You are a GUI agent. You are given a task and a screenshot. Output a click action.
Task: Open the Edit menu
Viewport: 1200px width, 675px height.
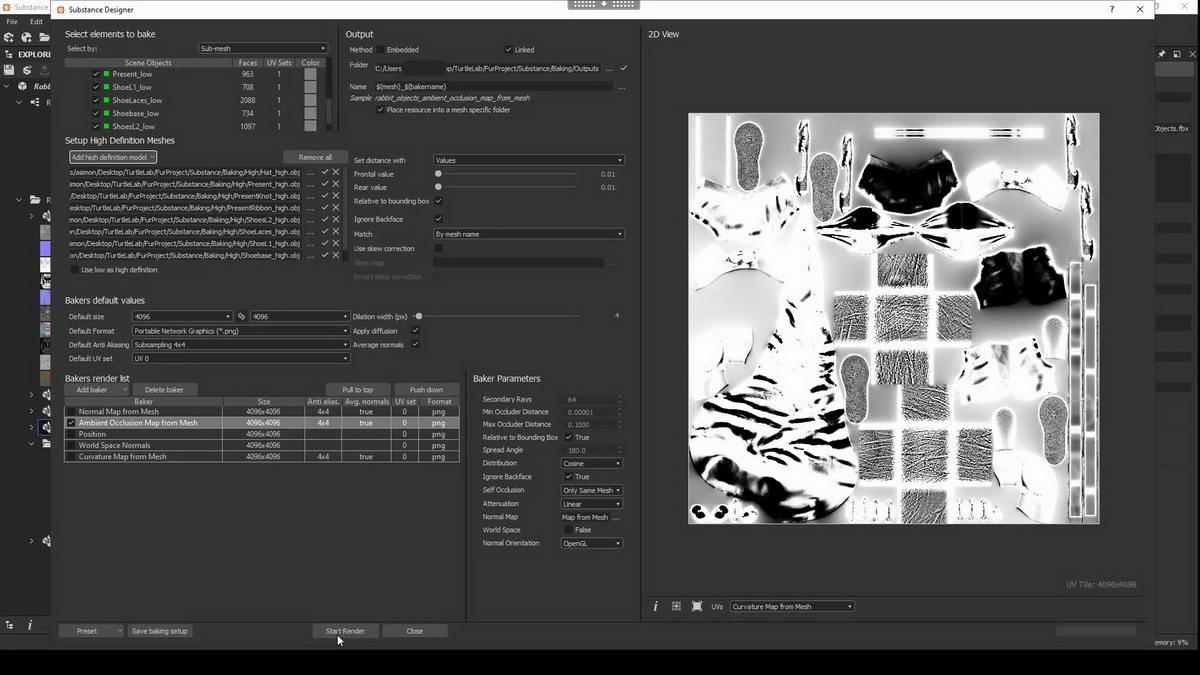point(36,21)
